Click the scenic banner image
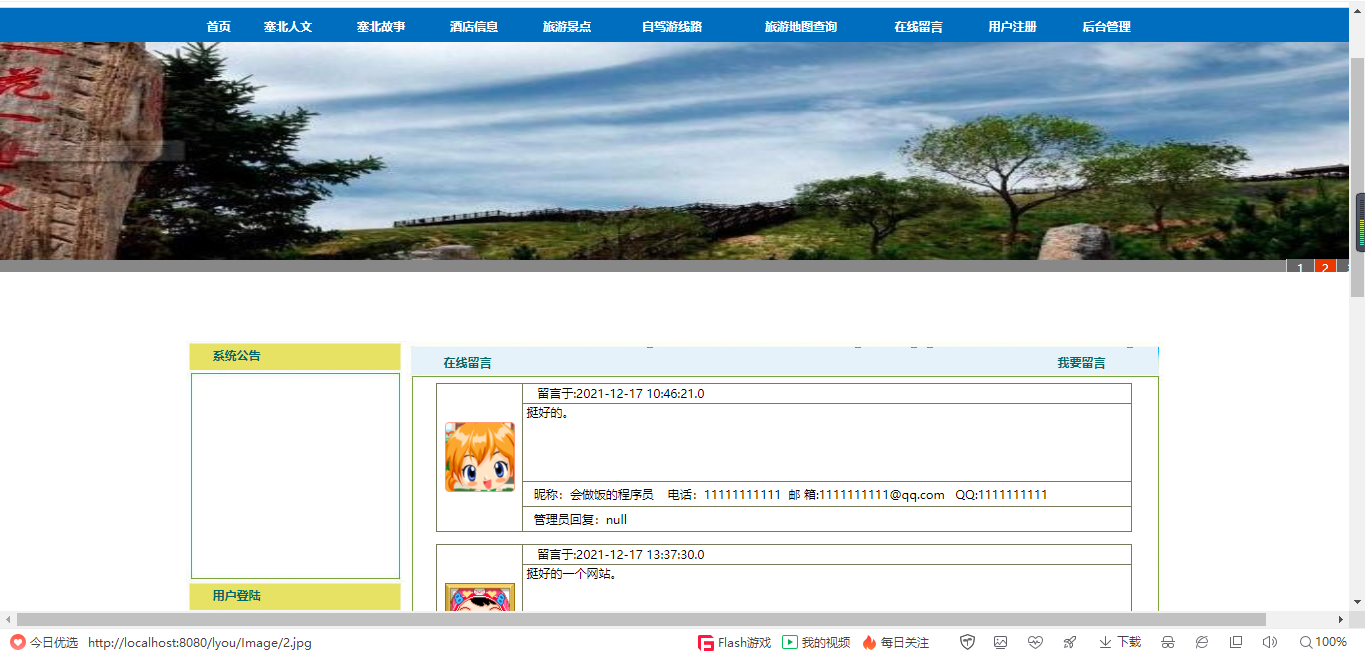The height and width of the screenshot is (654, 1365). [675, 151]
